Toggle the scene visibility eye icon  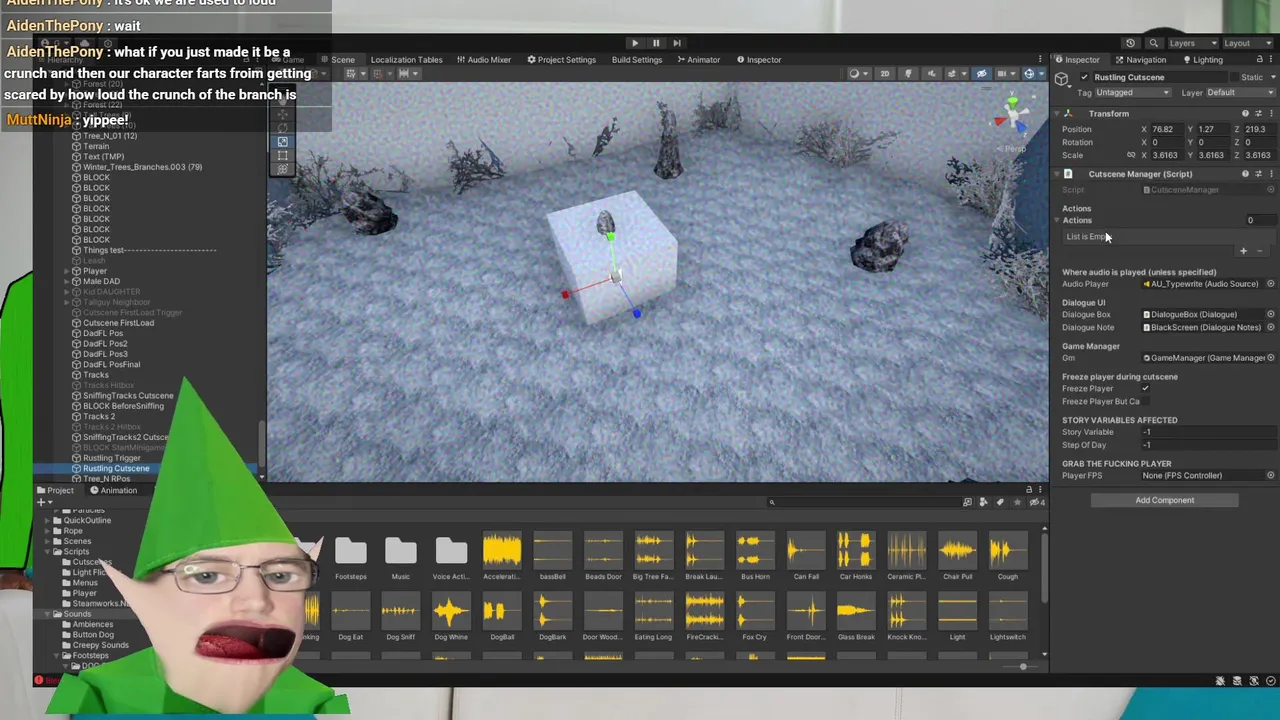(x=981, y=74)
